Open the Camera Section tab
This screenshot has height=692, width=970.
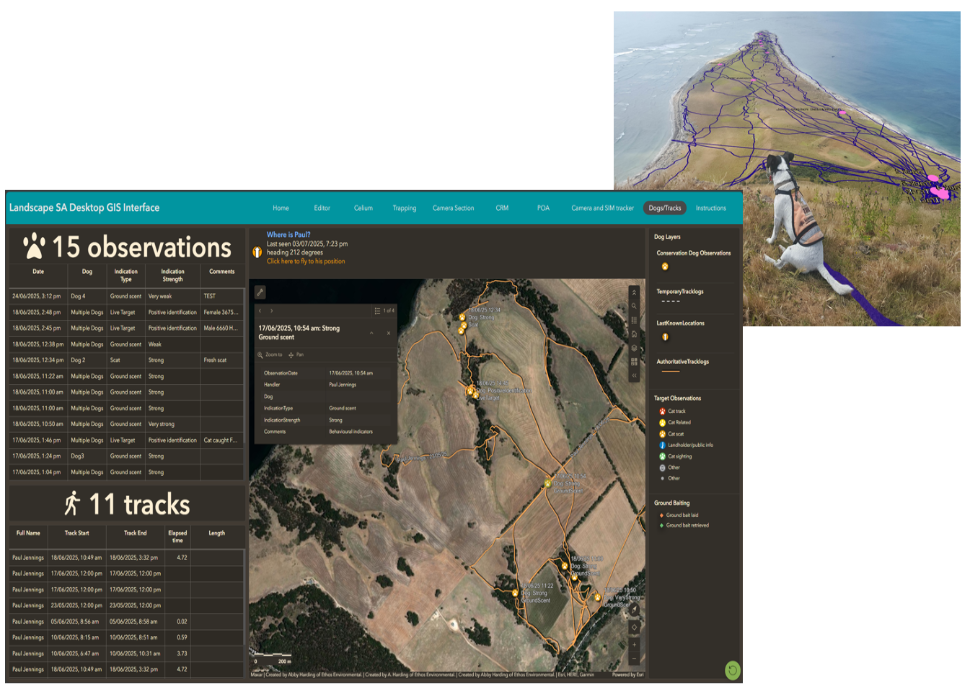tap(453, 208)
